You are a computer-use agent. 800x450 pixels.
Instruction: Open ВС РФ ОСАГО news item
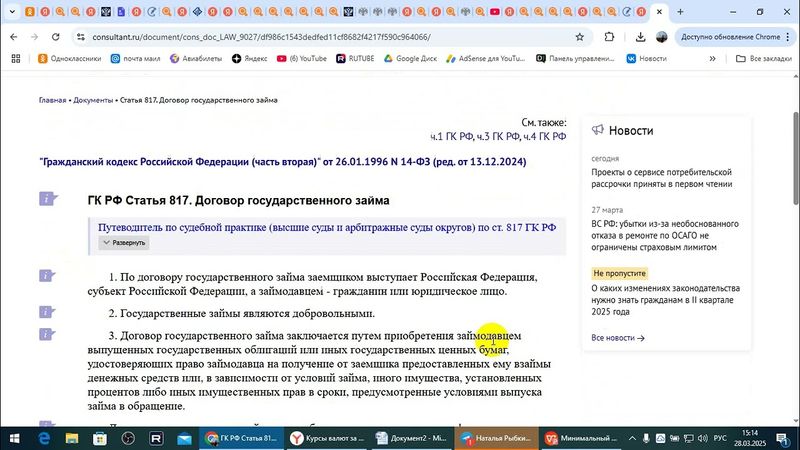point(665,235)
